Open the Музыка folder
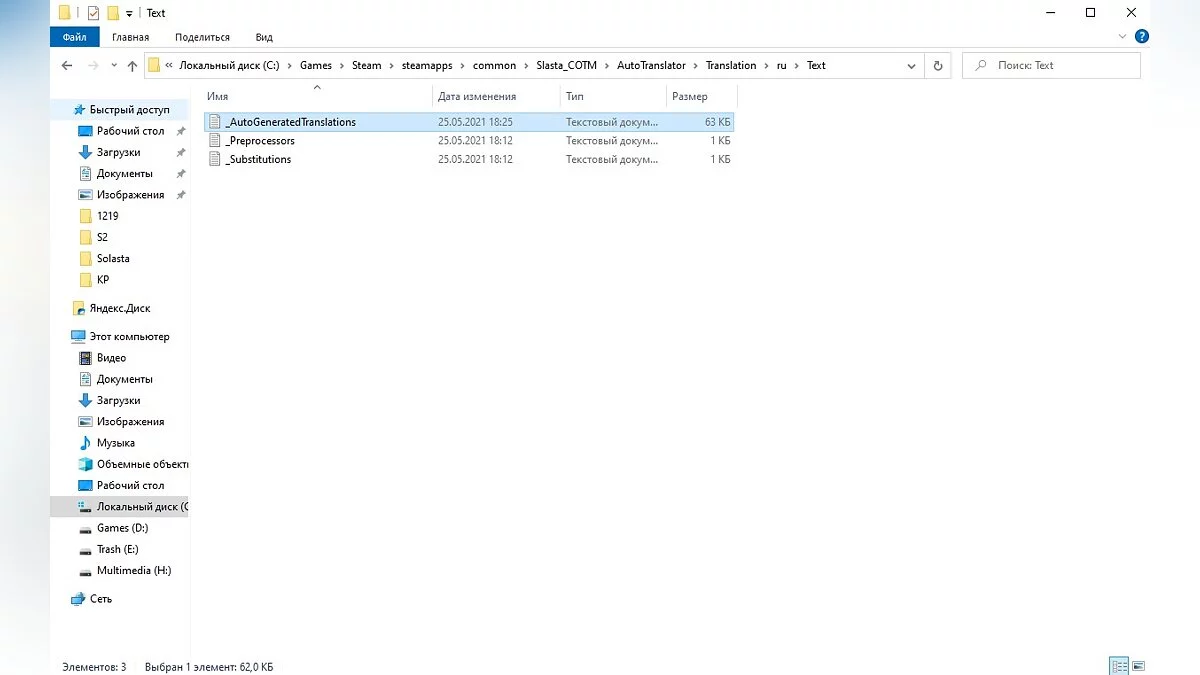This screenshot has width=1200, height=675. coord(115,443)
